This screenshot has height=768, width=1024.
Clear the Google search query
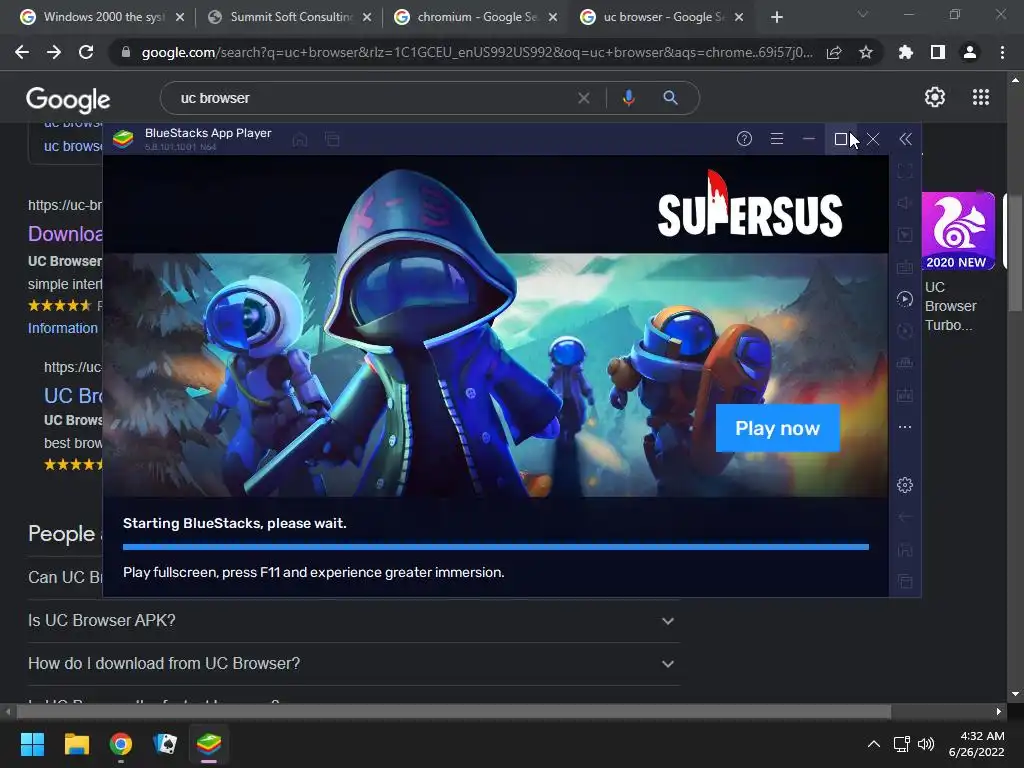click(584, 98)
